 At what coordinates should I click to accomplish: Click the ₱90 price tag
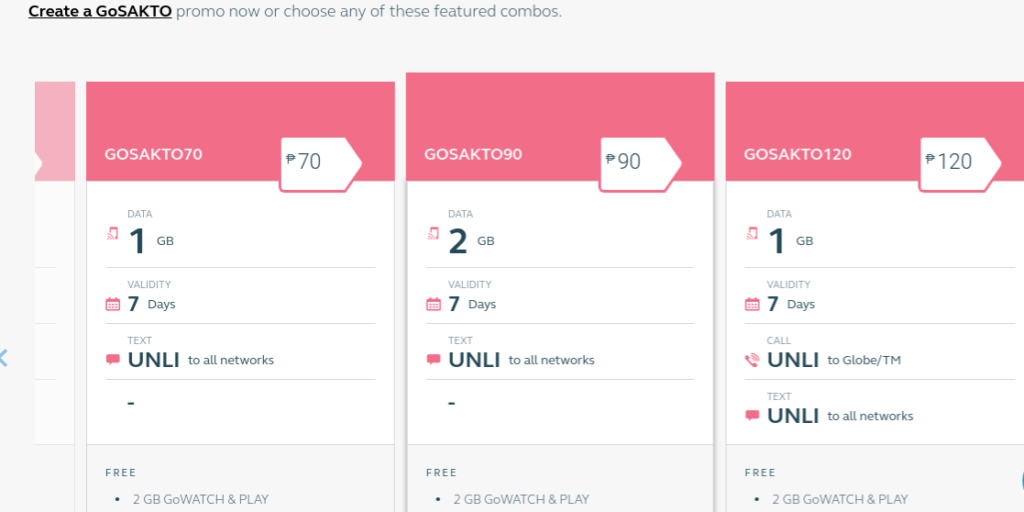640,165
